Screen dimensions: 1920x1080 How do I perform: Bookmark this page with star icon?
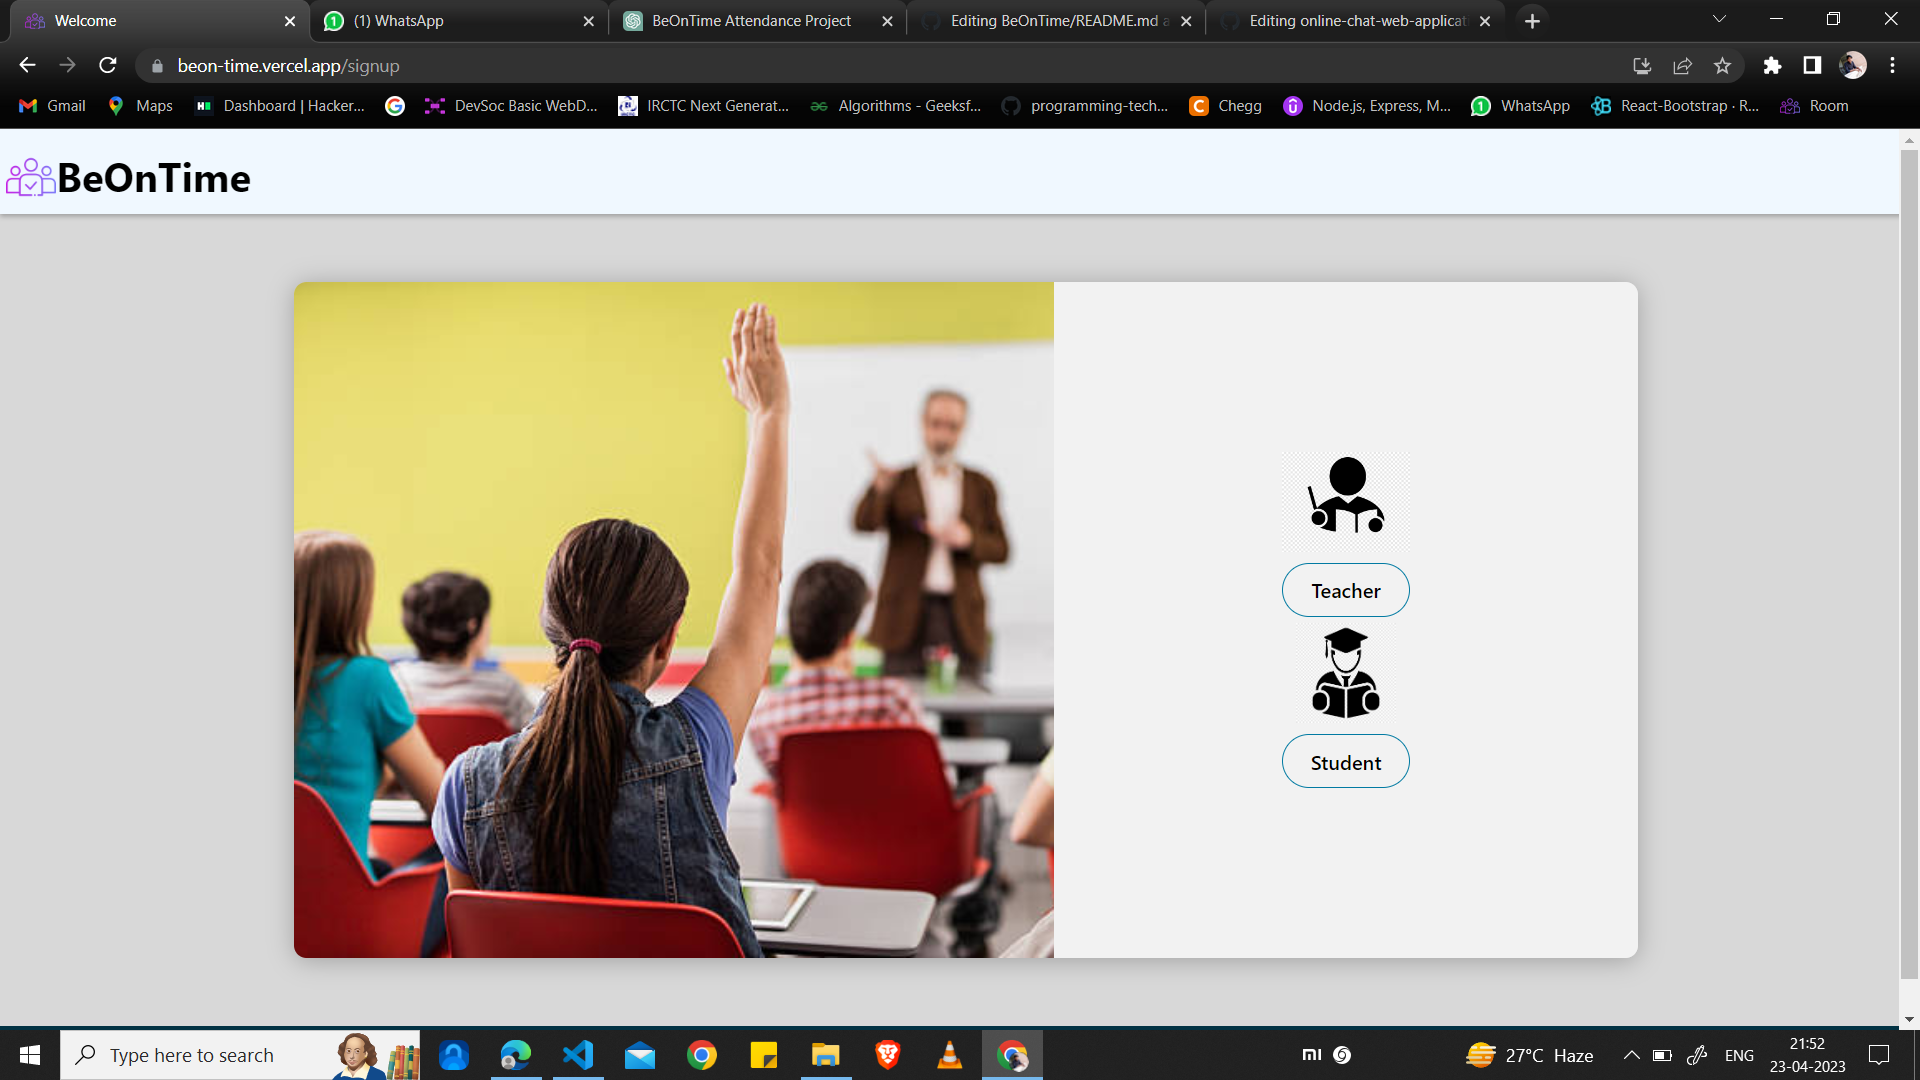[1722, 66]
